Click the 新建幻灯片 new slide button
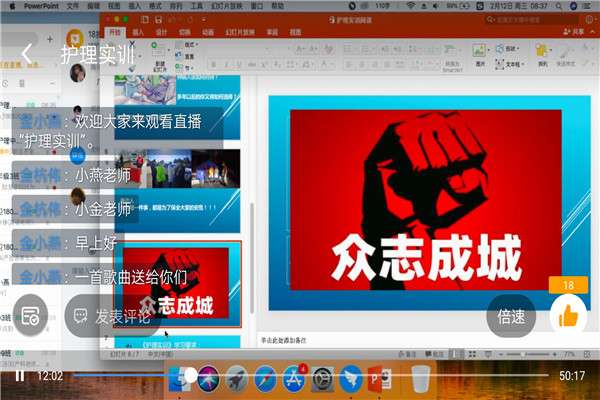Viewport: 600px width, 400px height. point(159,57)
